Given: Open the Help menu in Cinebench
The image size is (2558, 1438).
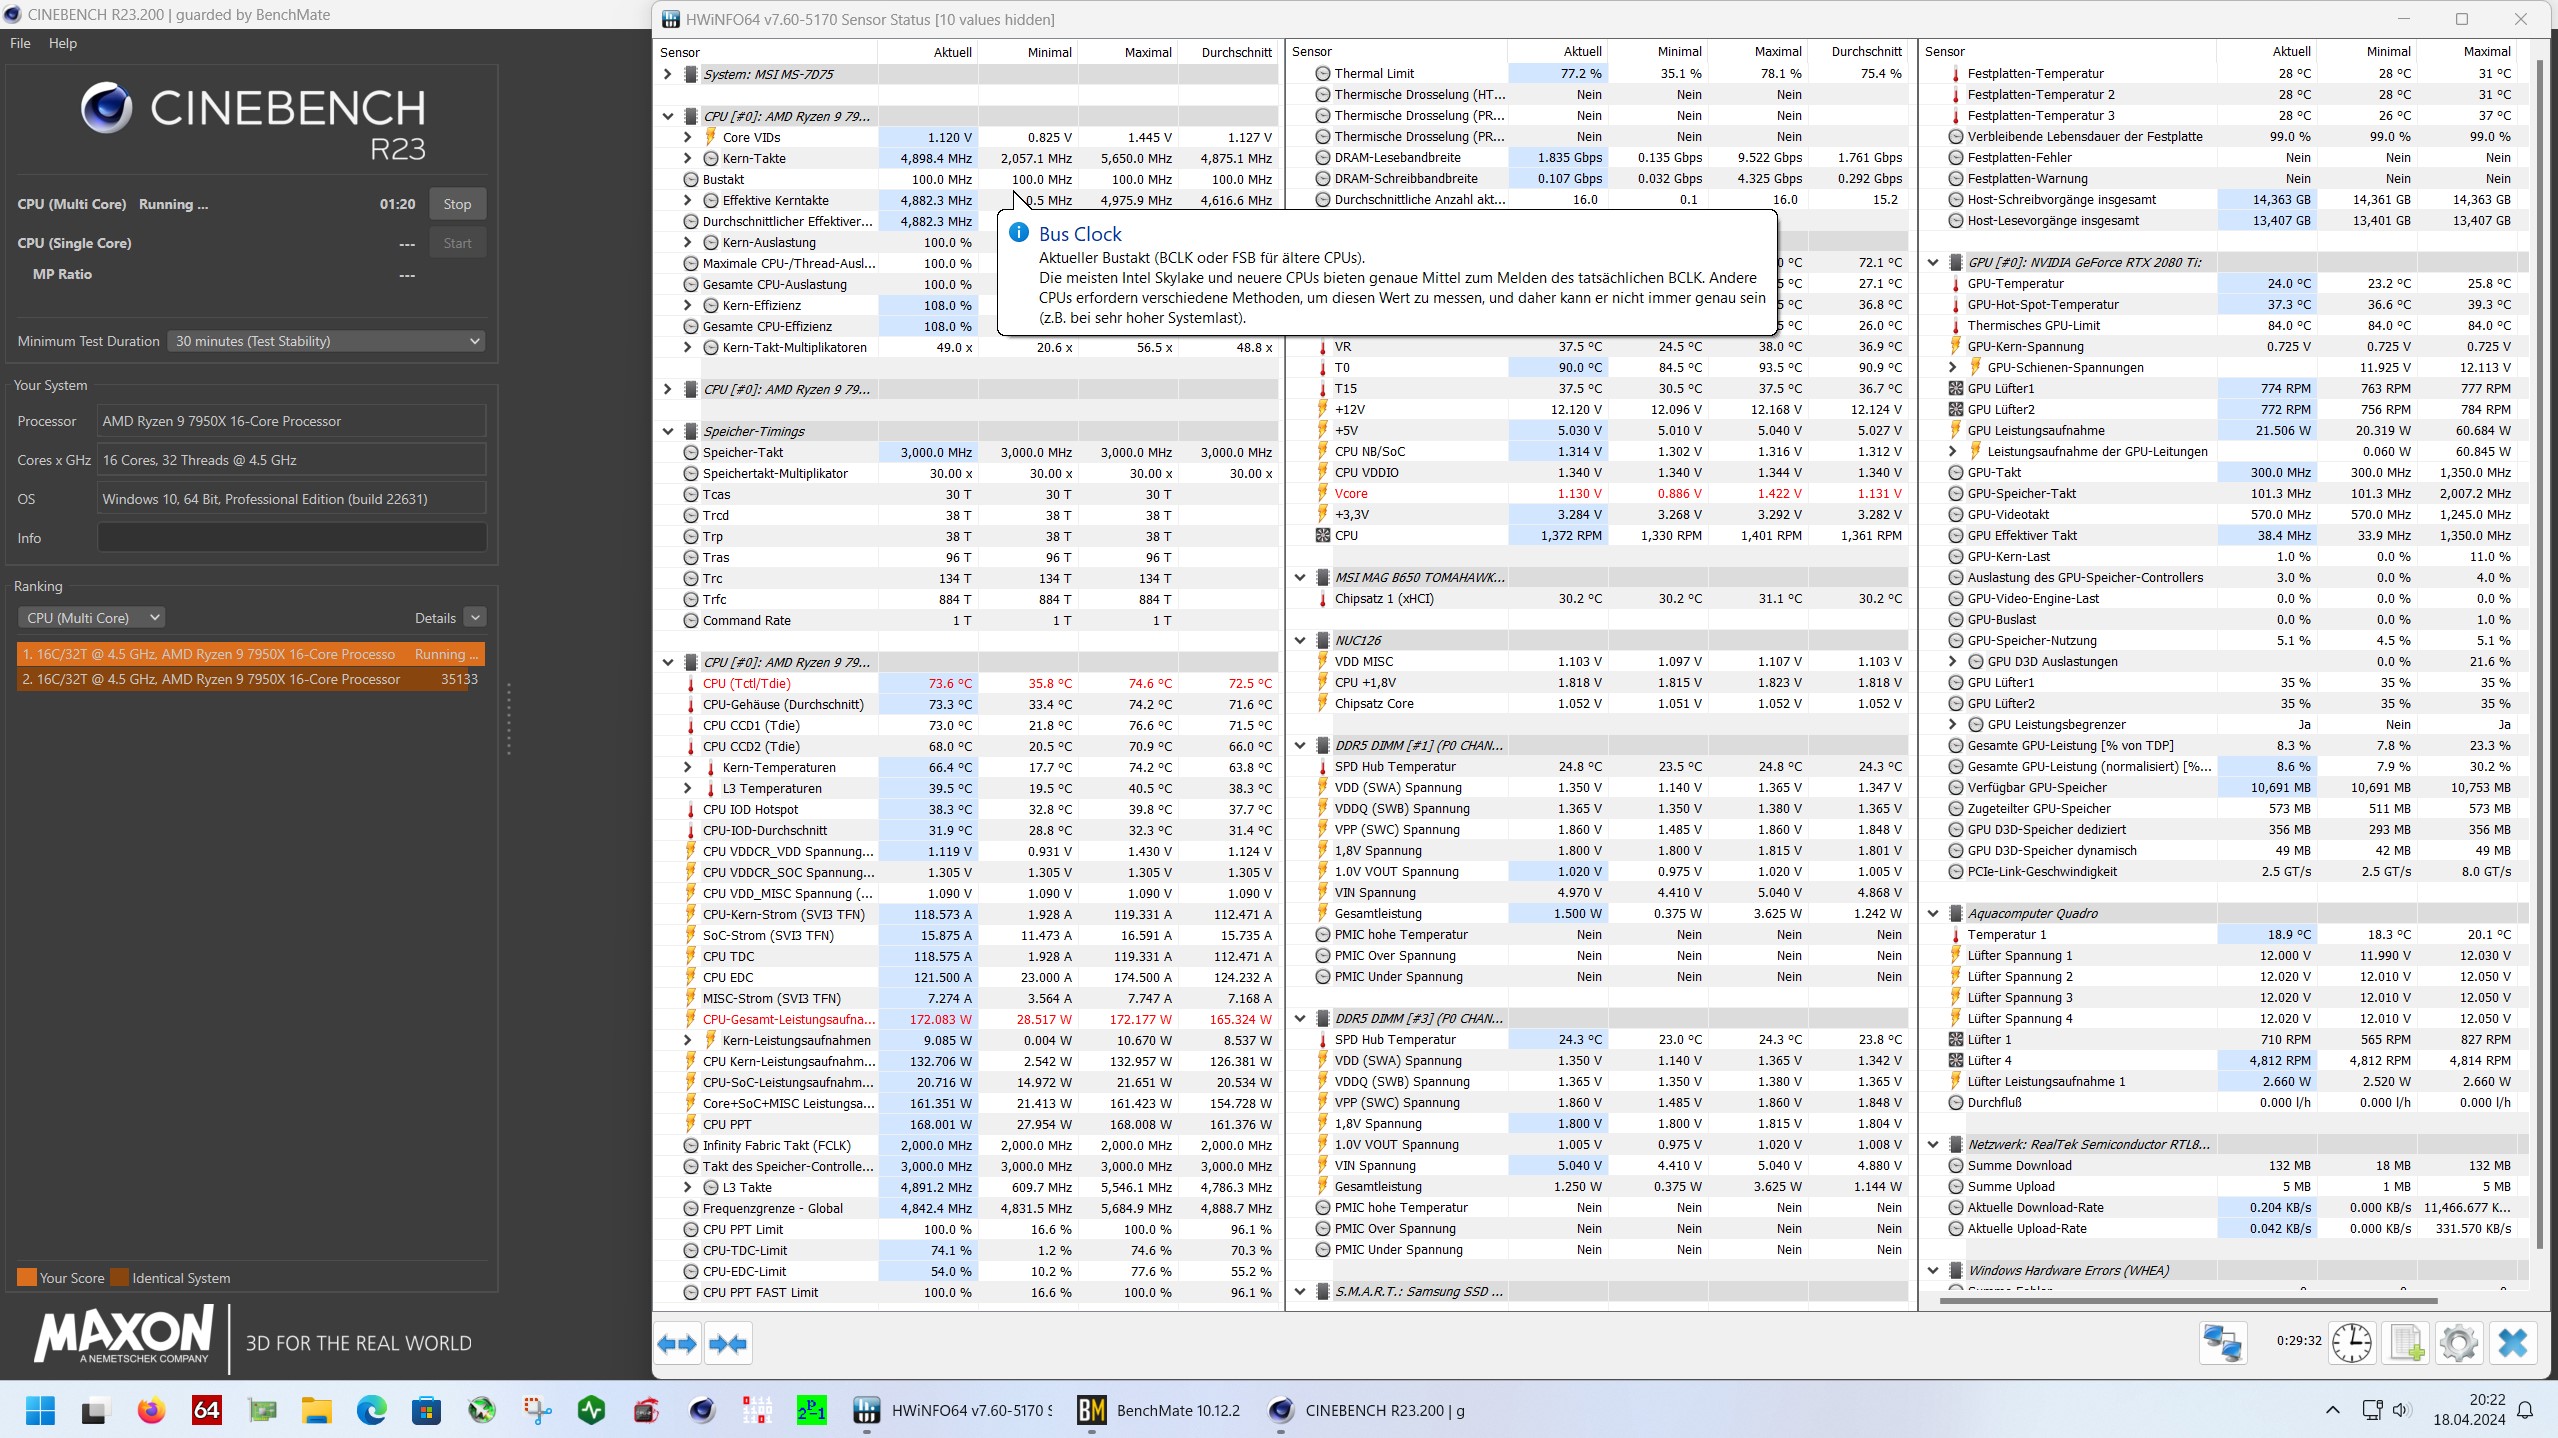Looking at the screenshot, I should (62, 43).
